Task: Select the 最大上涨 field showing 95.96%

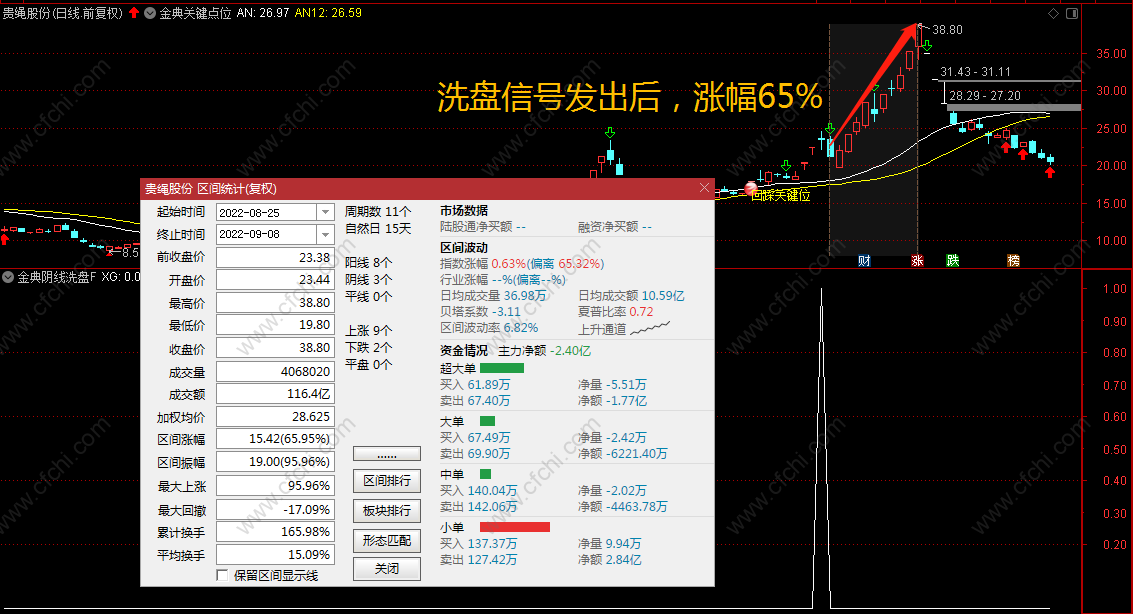Action: point(275,485)
